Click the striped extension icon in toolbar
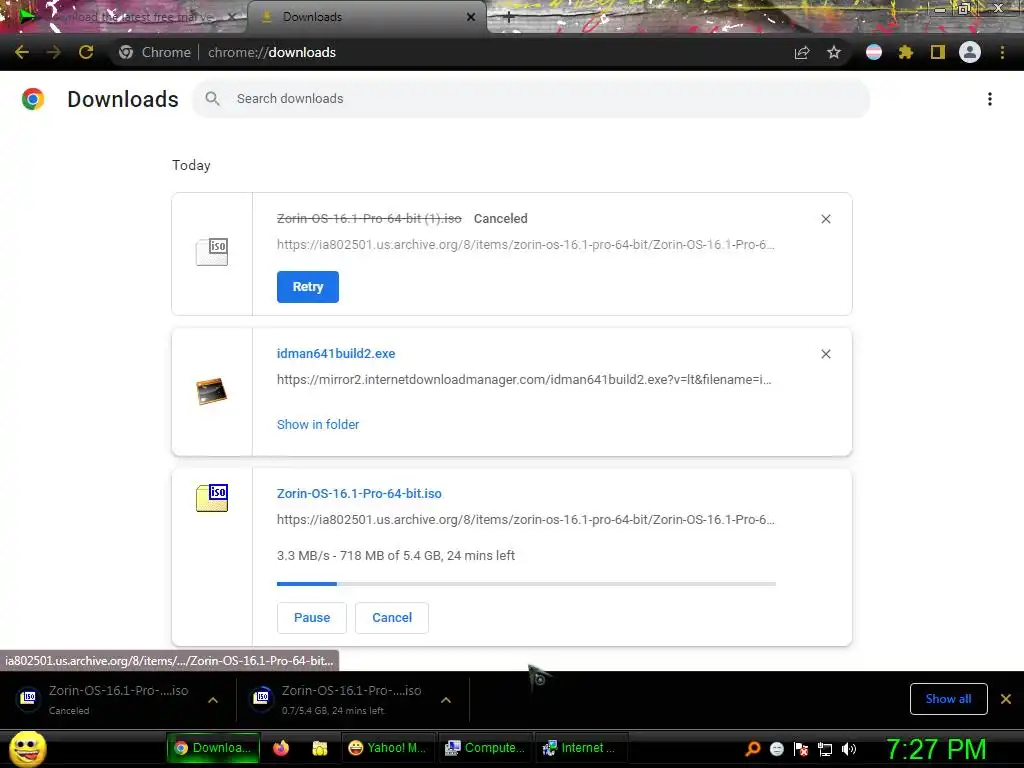This screenshot has height=768, width=1024. click(x=874, y=52)
